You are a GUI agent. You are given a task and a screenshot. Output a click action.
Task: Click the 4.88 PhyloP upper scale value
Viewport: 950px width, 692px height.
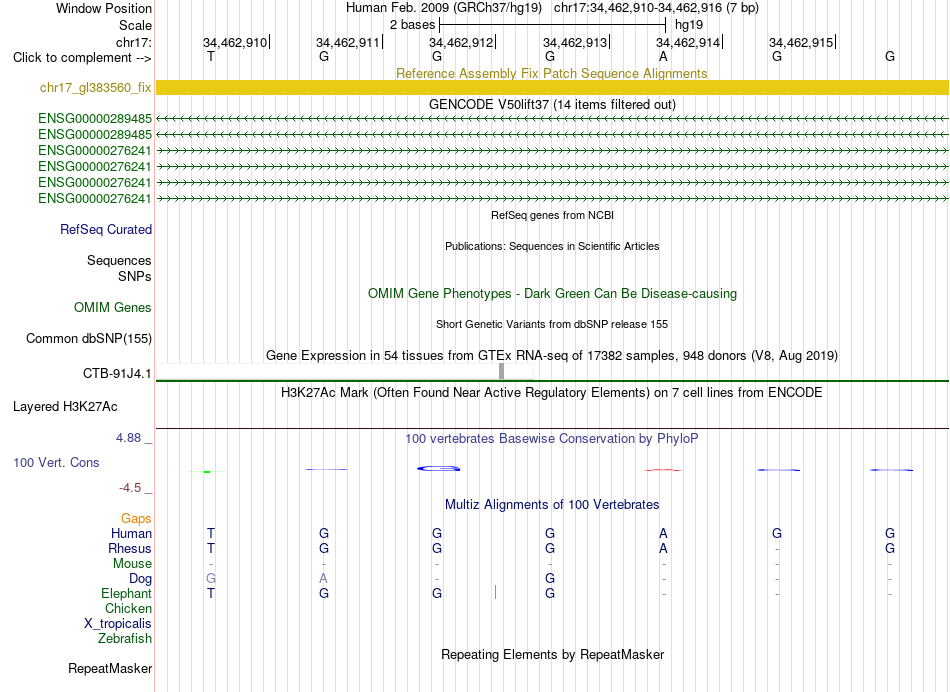click(x=128, y=437)
